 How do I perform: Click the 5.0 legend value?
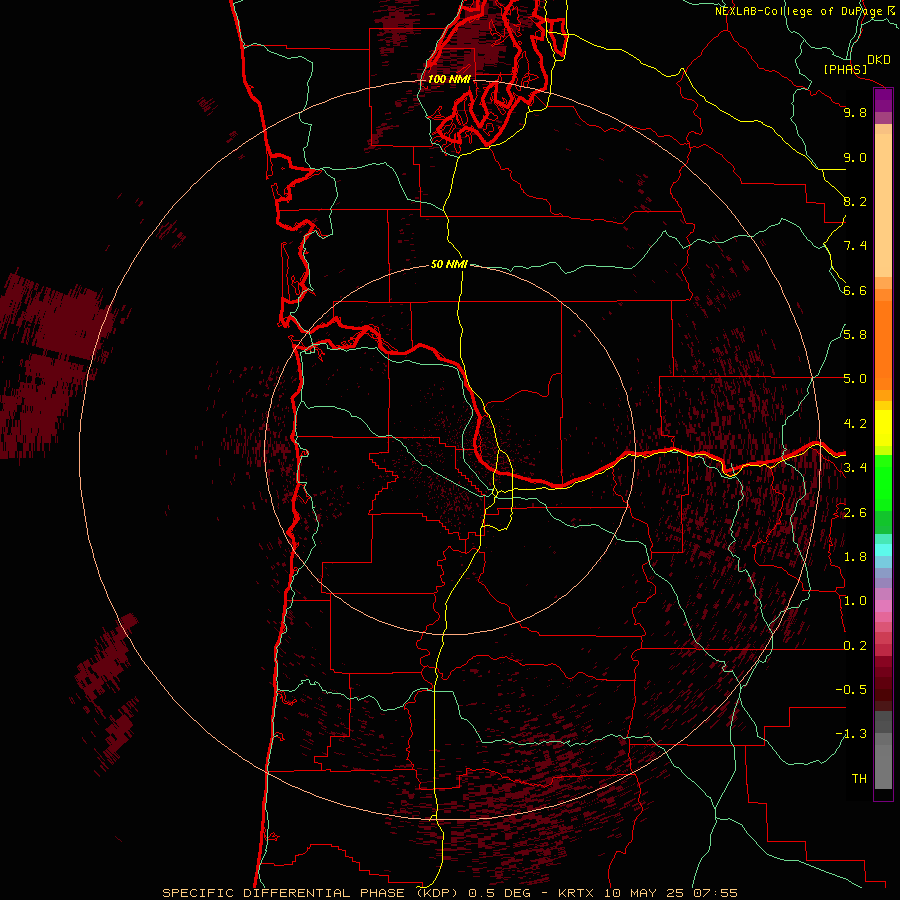click(855, 379)
